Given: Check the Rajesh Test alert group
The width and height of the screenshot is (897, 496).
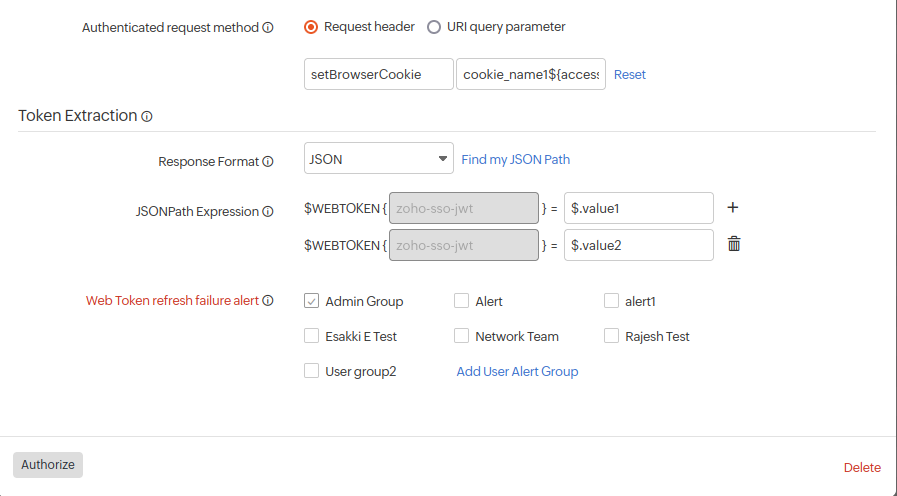Looking at the screenshot, I should coord(611,336).
